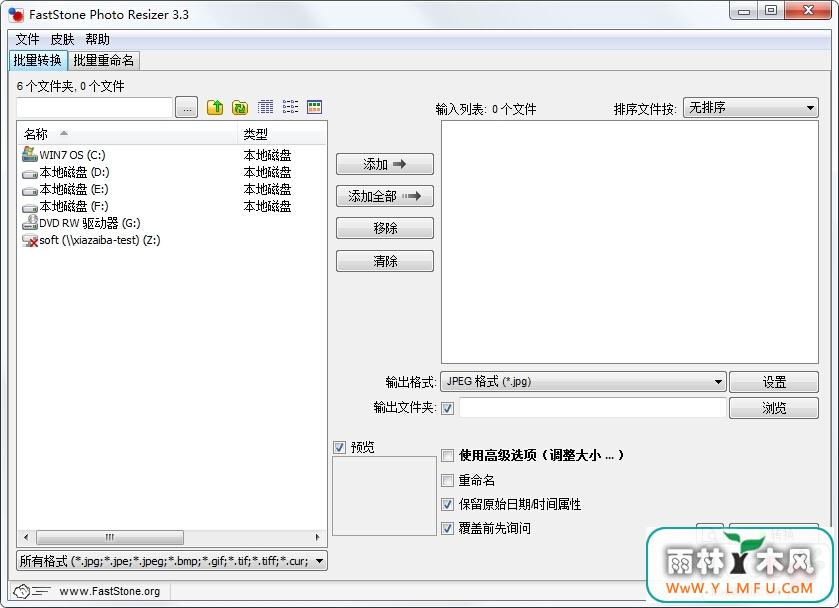Switch to details list view icon

pos(265,107)
